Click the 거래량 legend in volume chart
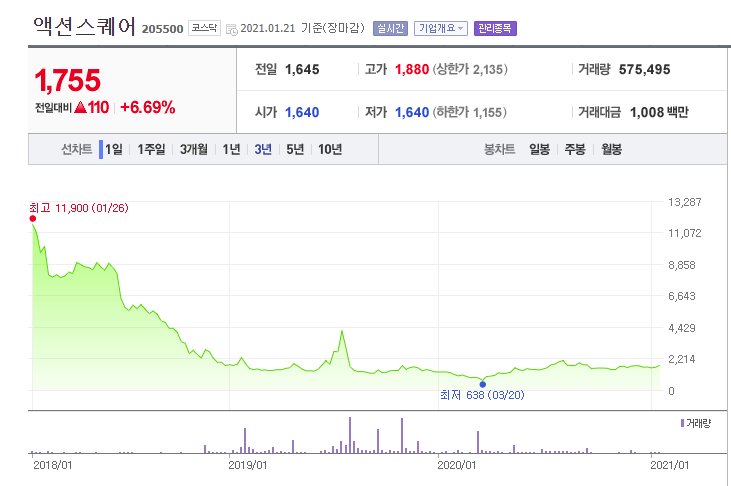The width and height of the screenshot is (731, 486). click(x=696, y=423)
